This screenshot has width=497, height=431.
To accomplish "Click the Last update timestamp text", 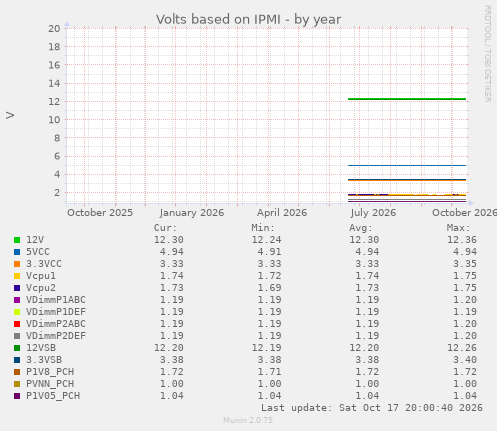I will pos(372,408).
